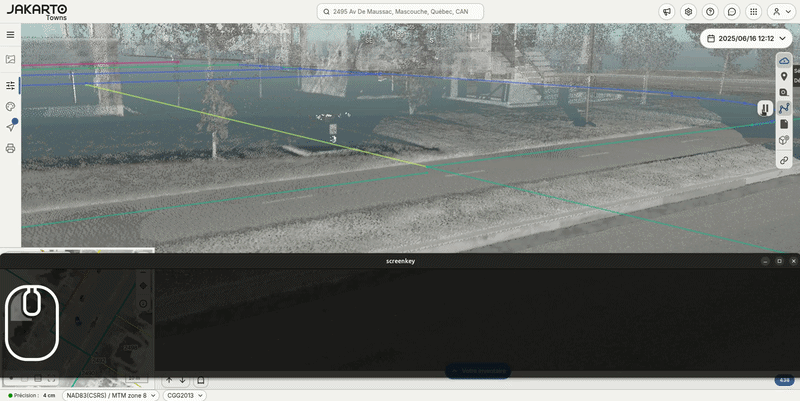
Task: Select the location pin tool
Action: pos(784,77)
